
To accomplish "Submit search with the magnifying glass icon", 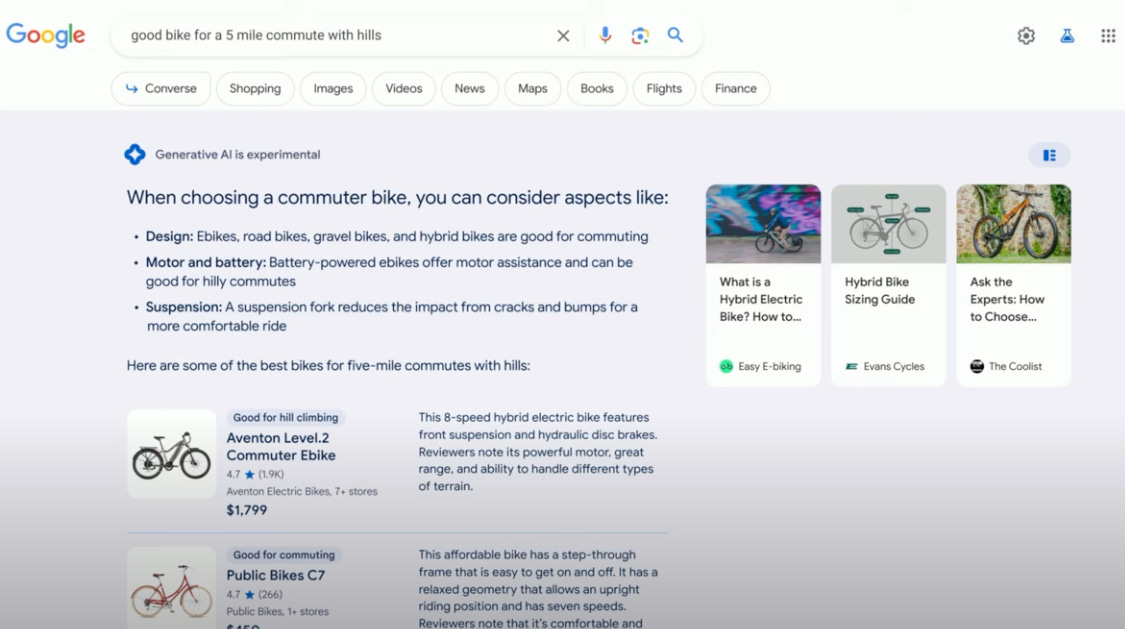I will (675, 35).
